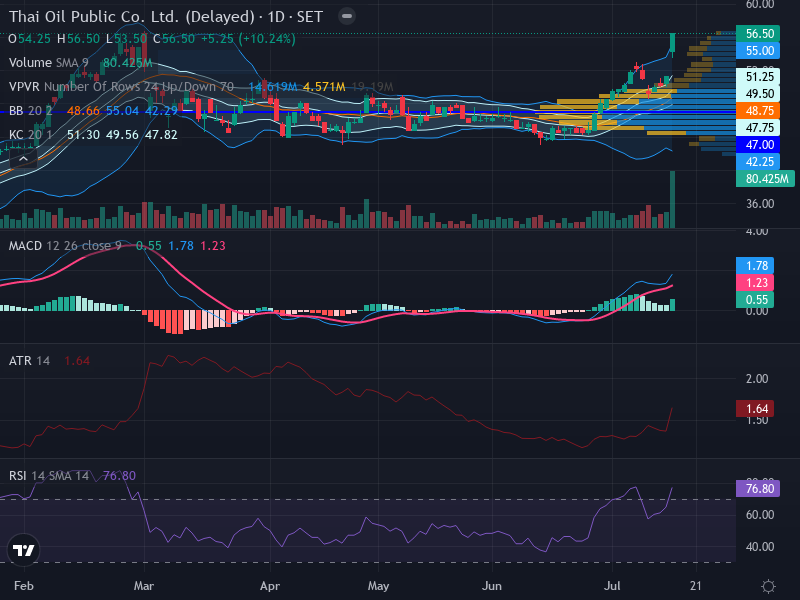Open Thai Oil Public Co. Ltd. symbol title
This screenshot has height=600, width=800.
click(x=166, y=17)
